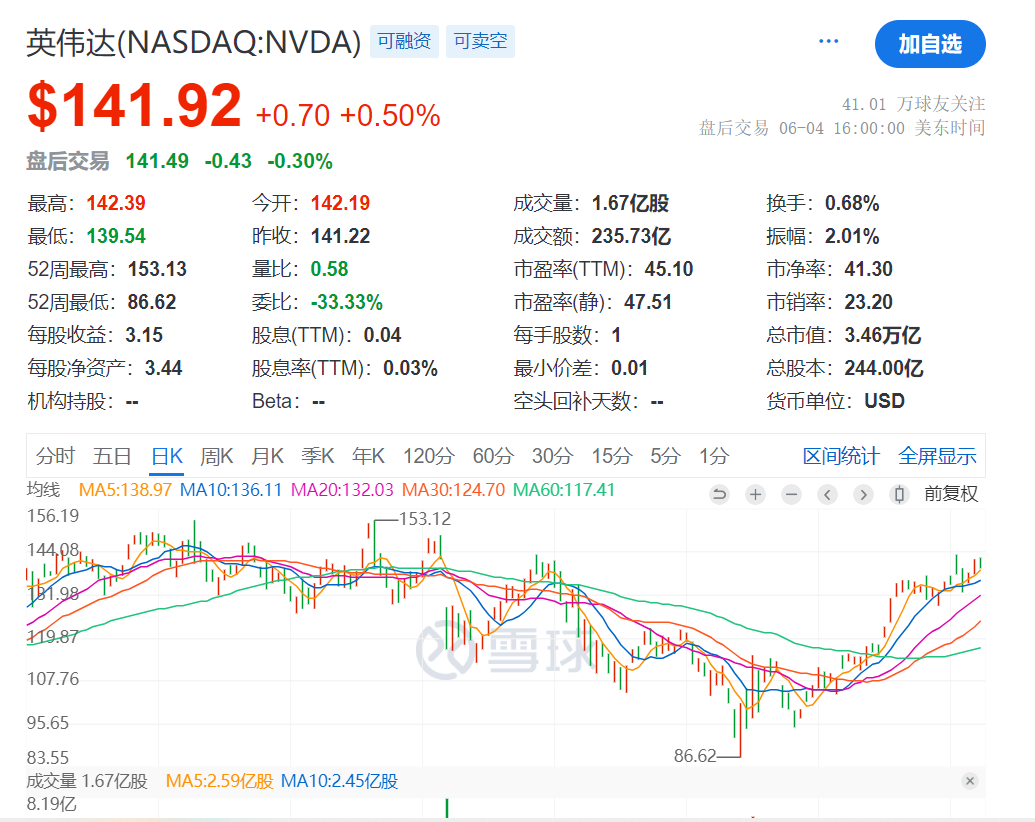
Task: Click the MA30:124.70 moving average label
Action: coord(453,490)
